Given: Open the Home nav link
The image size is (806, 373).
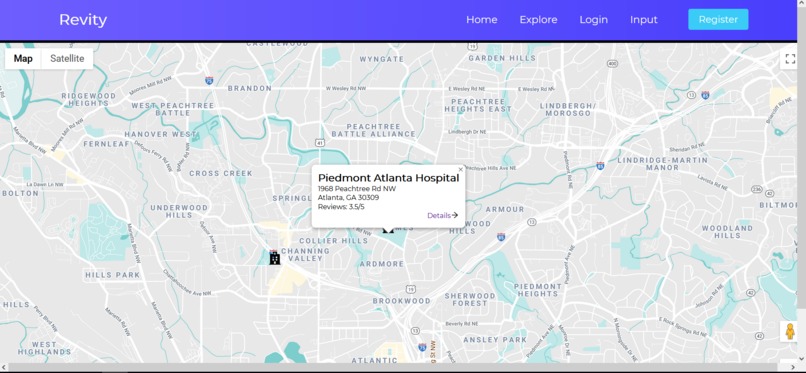Looking at the screenshot, I should 482,20.
